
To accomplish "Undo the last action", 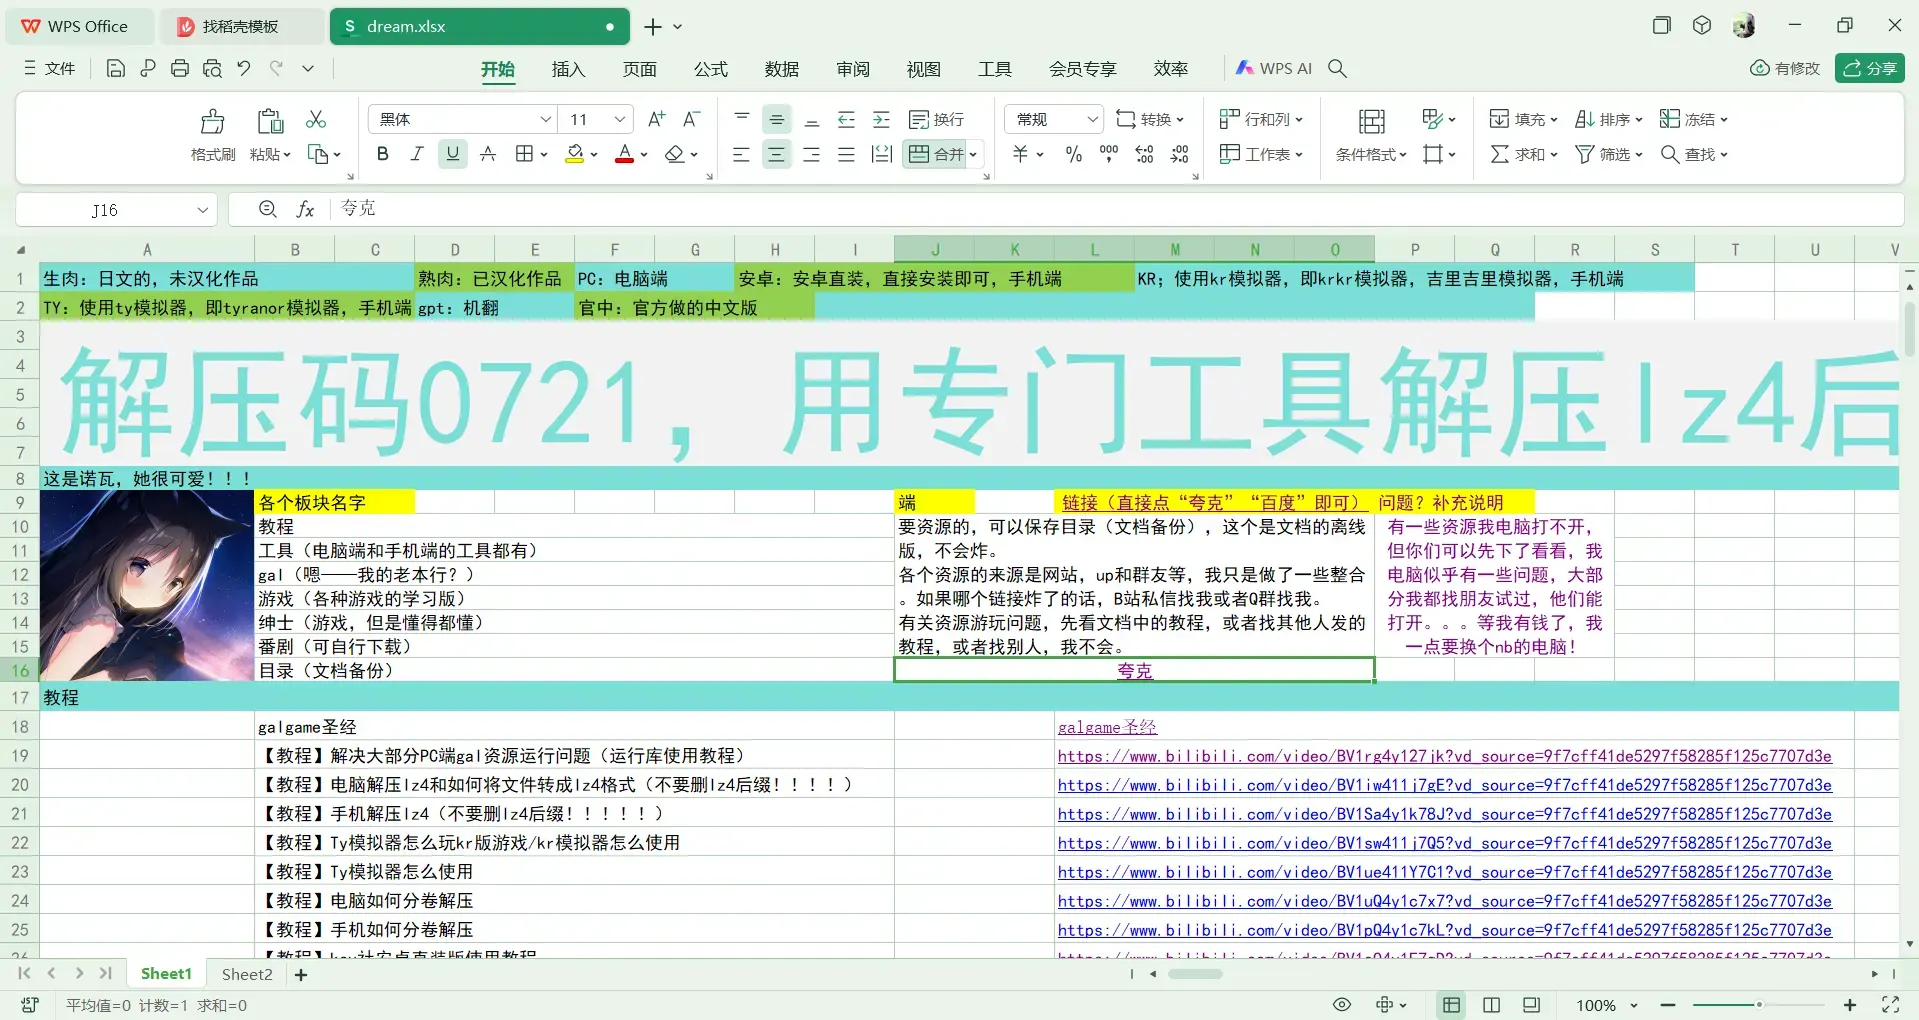I will (244, 68).
